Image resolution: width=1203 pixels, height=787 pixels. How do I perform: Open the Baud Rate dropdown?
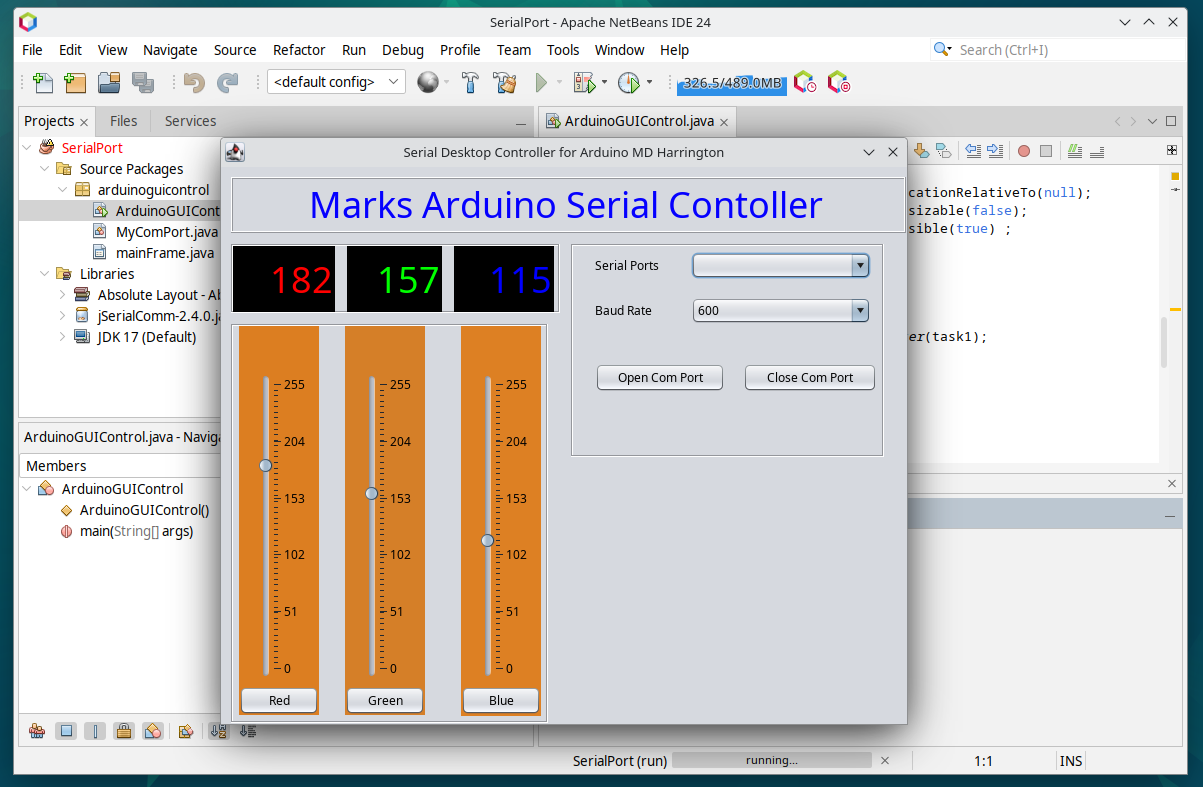[859, 311]
